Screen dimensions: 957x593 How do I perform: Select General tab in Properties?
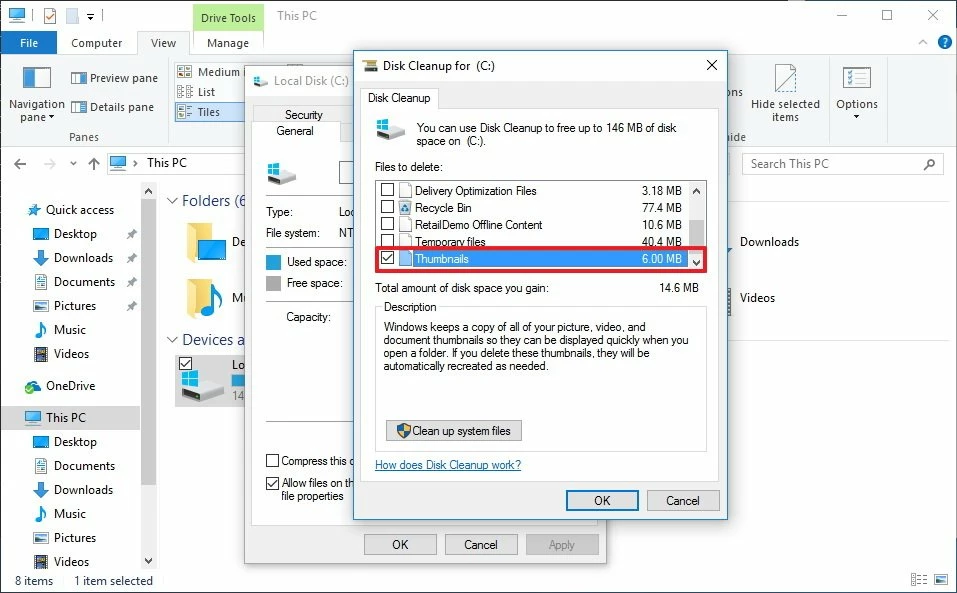click(x=295, y=131)
